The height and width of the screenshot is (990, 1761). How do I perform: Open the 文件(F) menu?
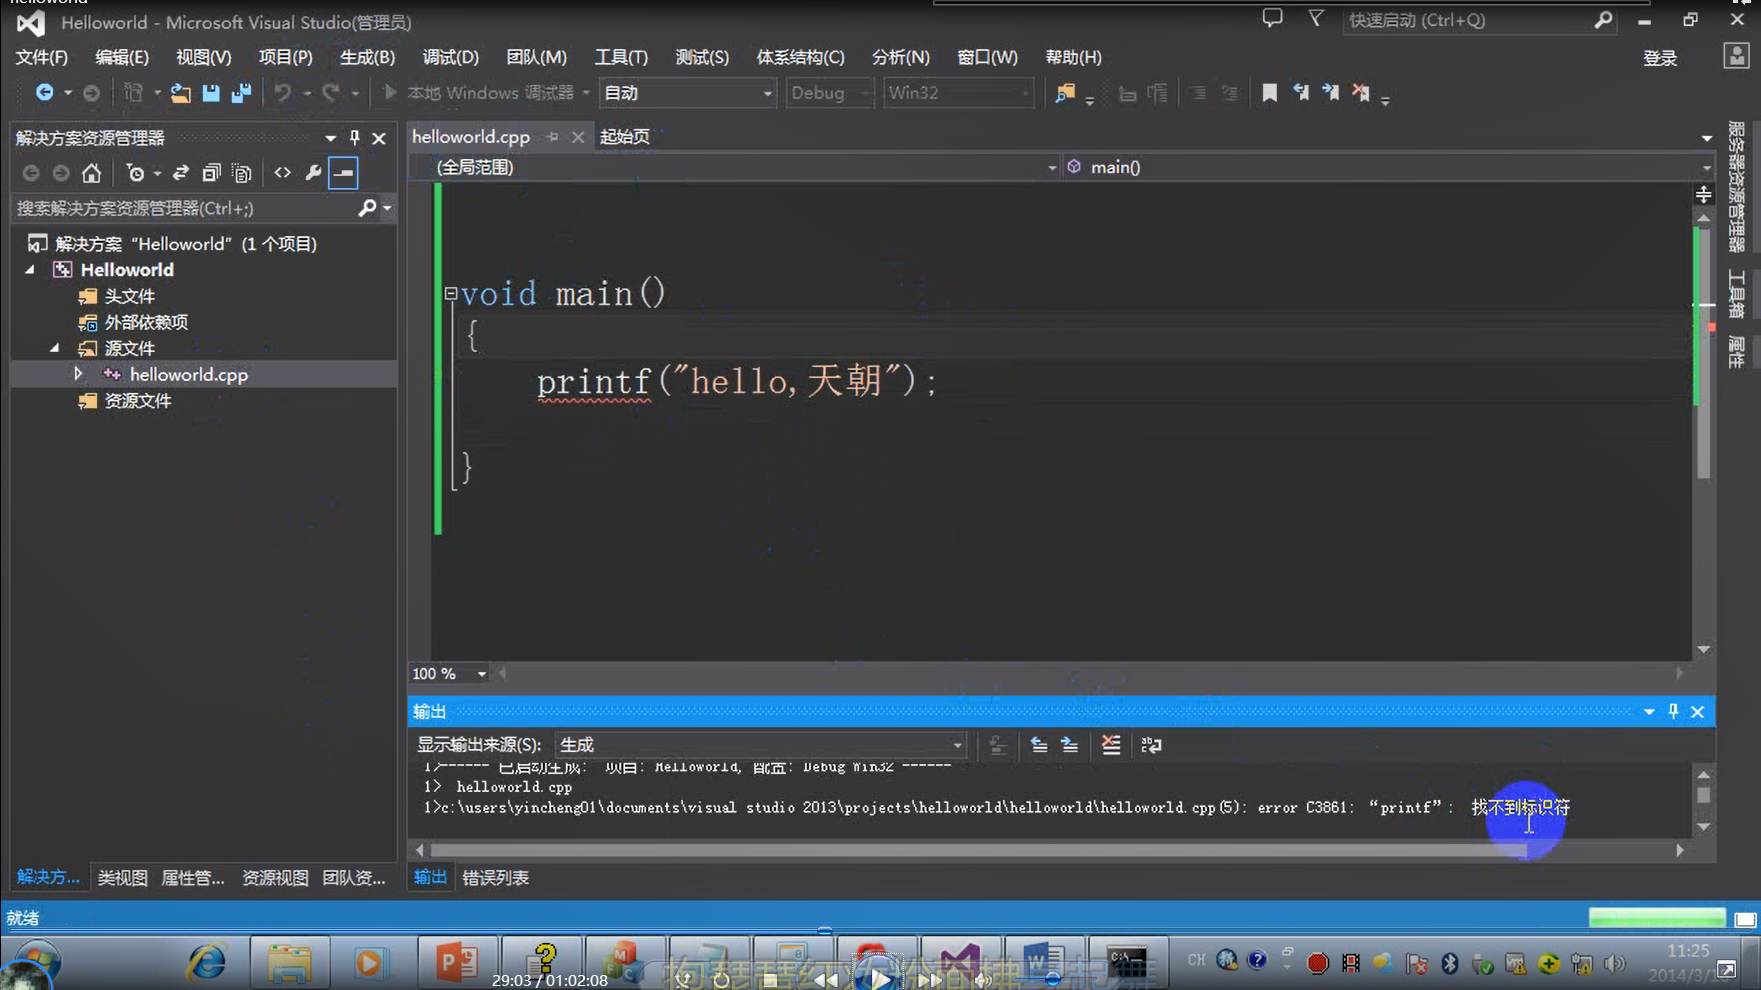[41, 57]
